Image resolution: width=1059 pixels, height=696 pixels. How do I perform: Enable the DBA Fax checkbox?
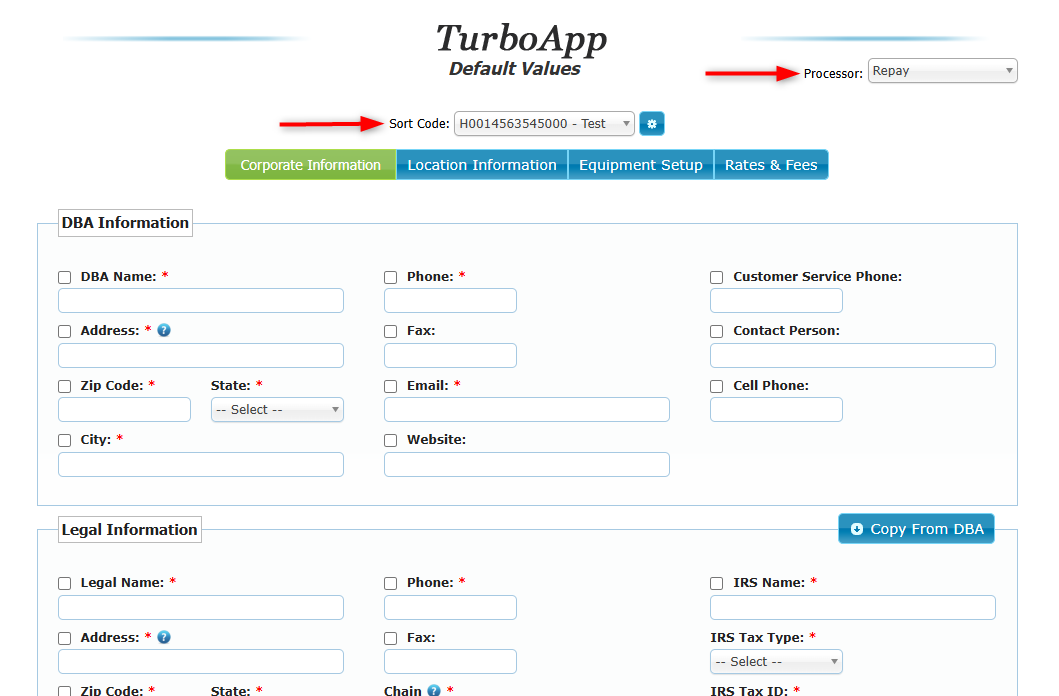pos(390,331)
